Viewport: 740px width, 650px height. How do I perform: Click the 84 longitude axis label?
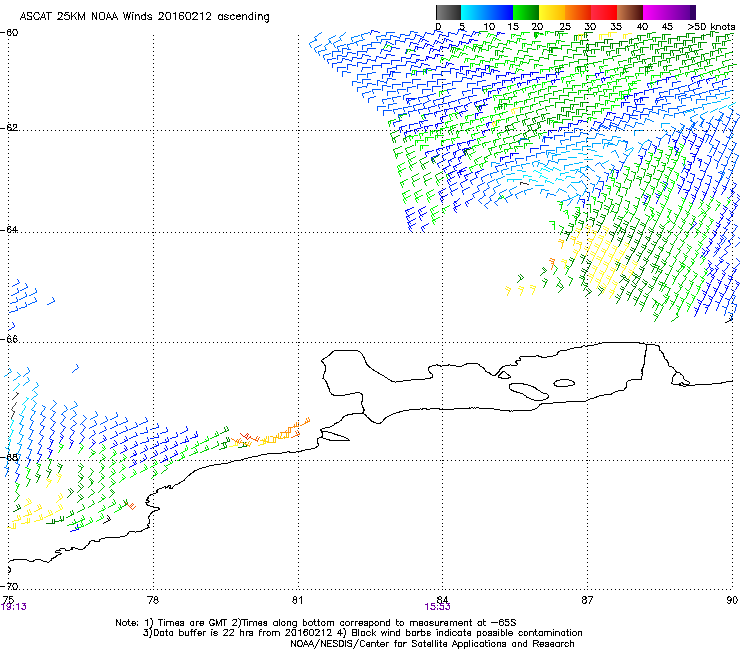pyautogui.click(x=442, y=600)
